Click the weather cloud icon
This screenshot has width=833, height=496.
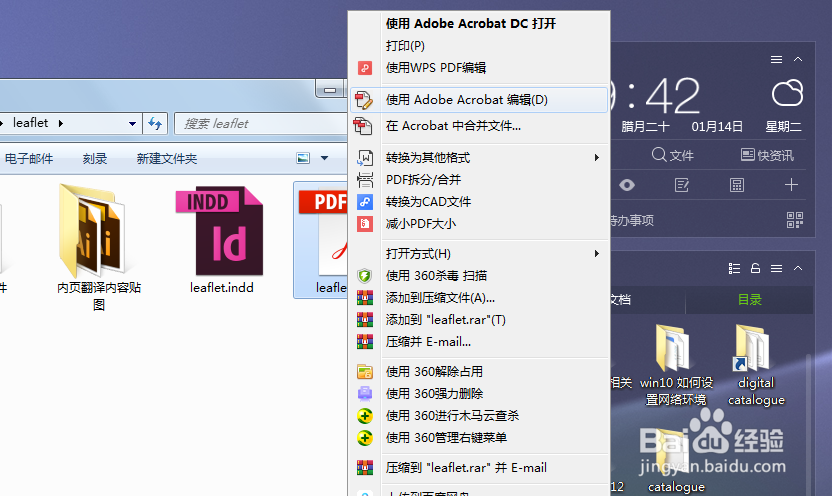pyautogui.click(x=787, y=92)
